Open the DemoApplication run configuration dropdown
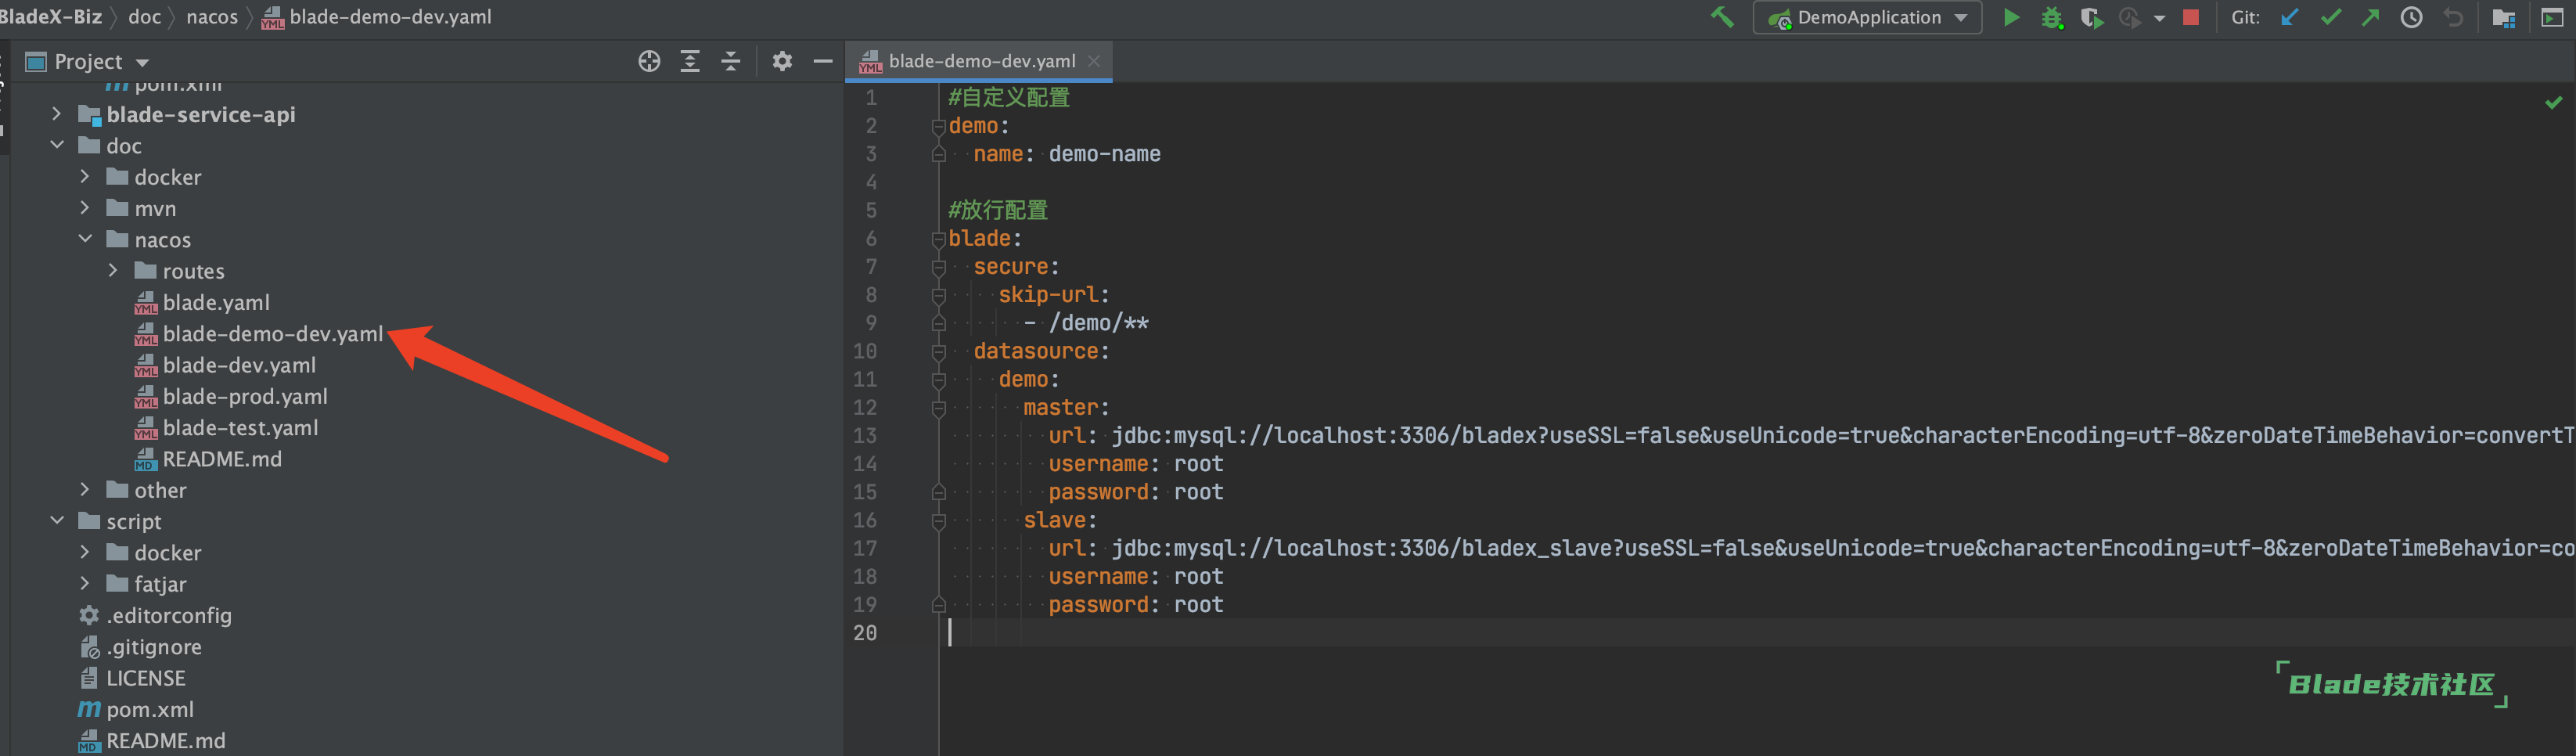The height and width of the screenshot is (756, 2576). [x=1867, y=17]
